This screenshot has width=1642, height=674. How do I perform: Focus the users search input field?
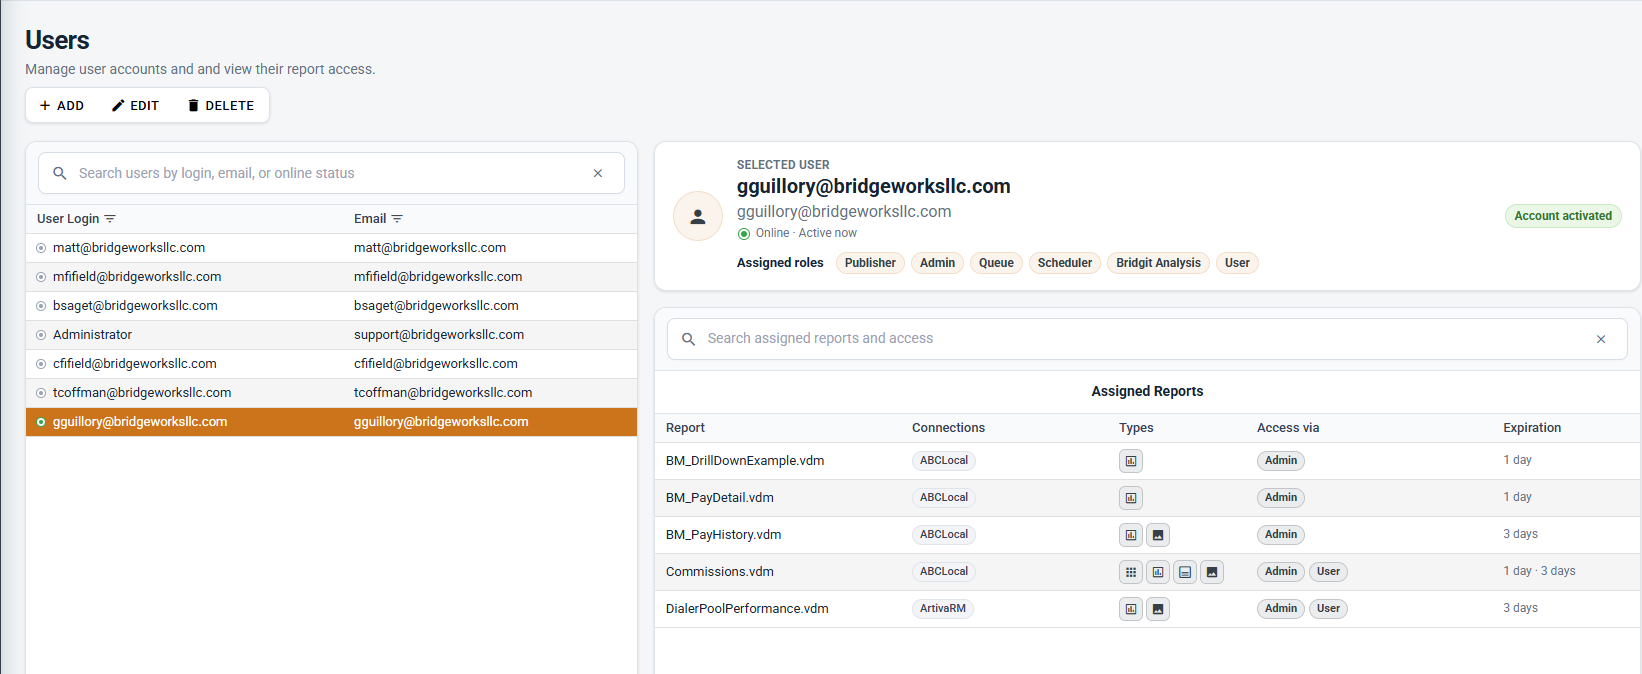point(331,173)
